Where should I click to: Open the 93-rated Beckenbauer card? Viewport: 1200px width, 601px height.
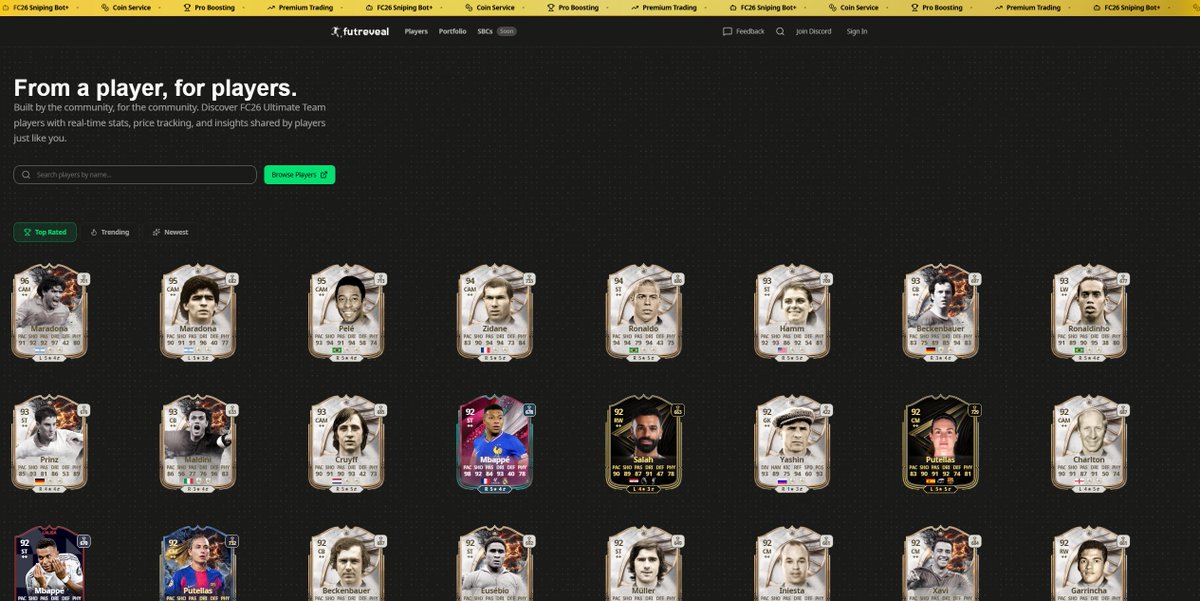pyautogui.click(x=941, y=312)
